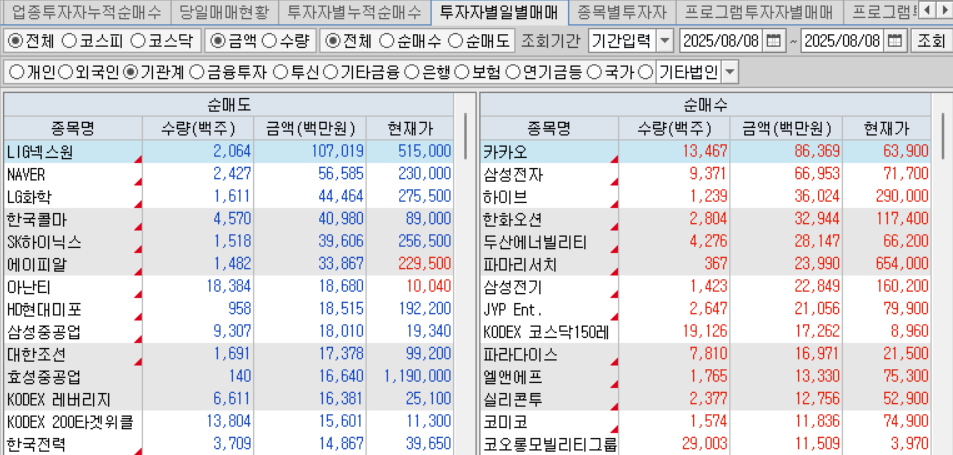Viewport: 953px width, 455px height.
Task: Select the 카카오 stock row
Action: pos(705,151)
